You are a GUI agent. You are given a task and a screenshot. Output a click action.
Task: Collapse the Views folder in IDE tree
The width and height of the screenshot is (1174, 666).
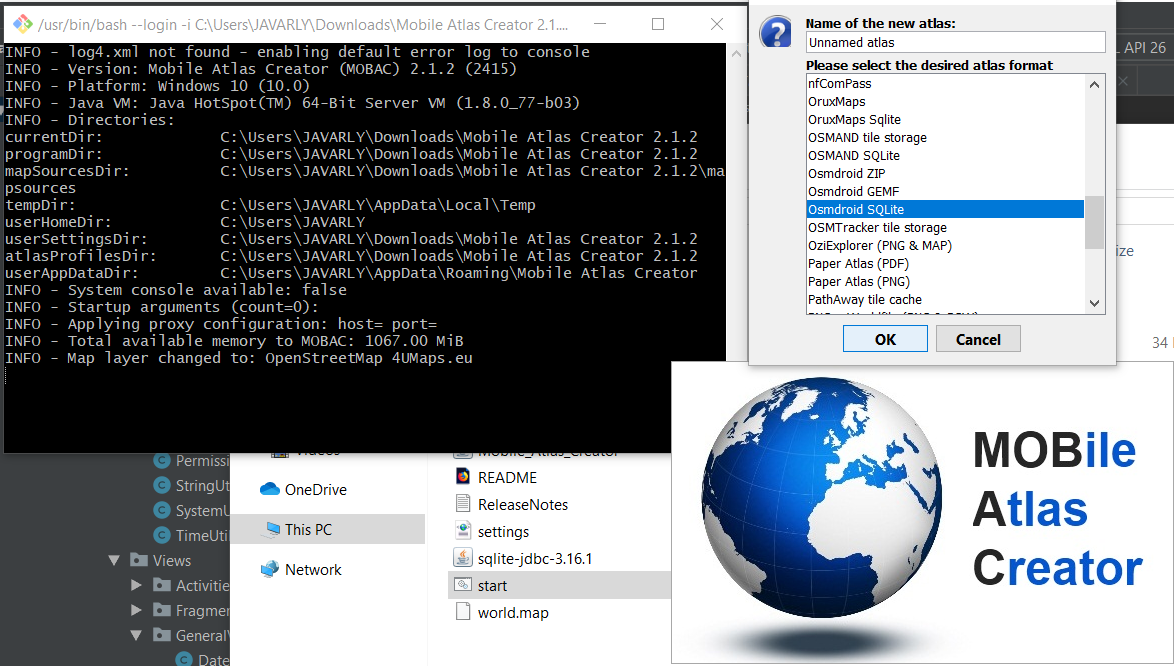pyautogui.click(x=114, y=560)
